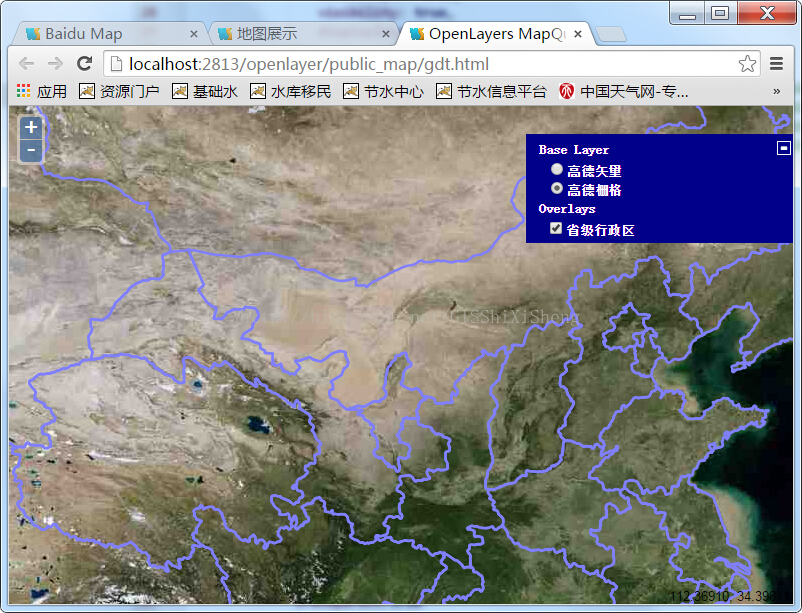Bookmark this page with star icon
The image size is (802, 613).
747,64
